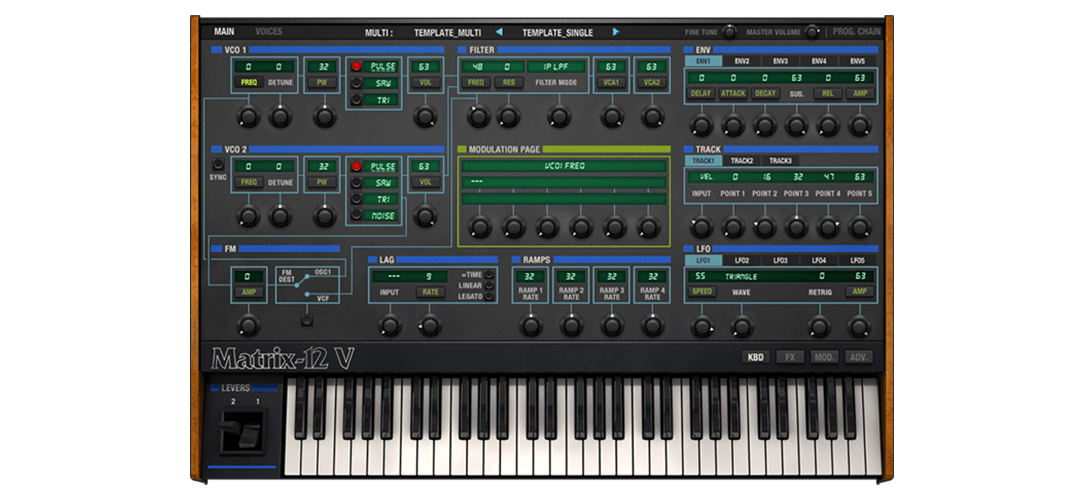The width and height of the screenshot is (1084, 500).
Task: Toggle the LAG LEGATO switch
Action: (489, 297)
